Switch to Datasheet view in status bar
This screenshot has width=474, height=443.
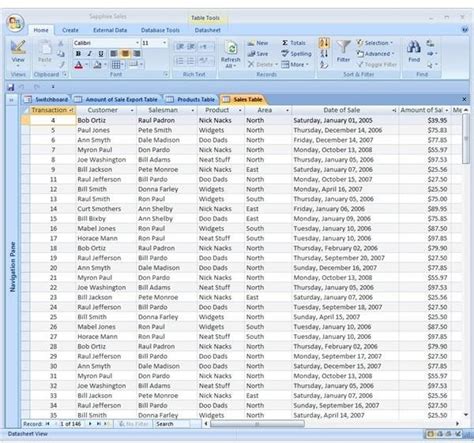tap(430, 434)
